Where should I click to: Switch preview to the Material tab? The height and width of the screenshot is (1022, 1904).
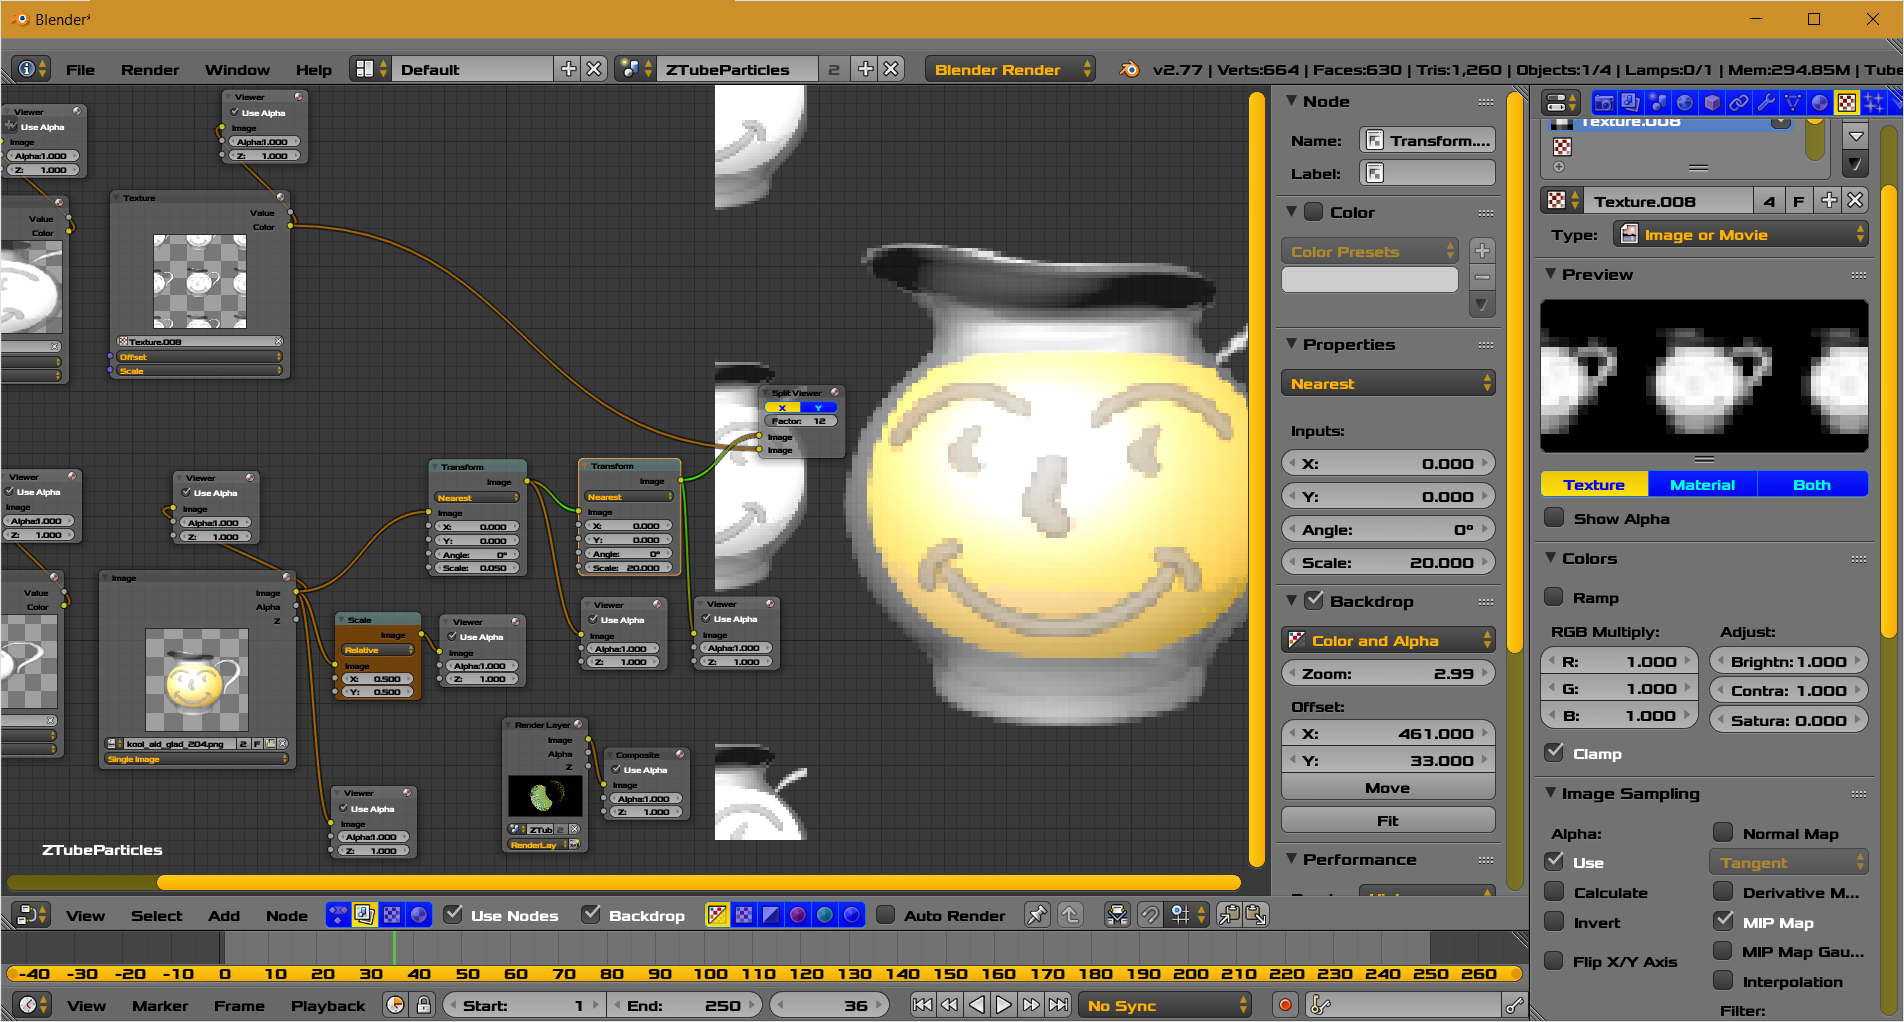[x=1702, y=484]
